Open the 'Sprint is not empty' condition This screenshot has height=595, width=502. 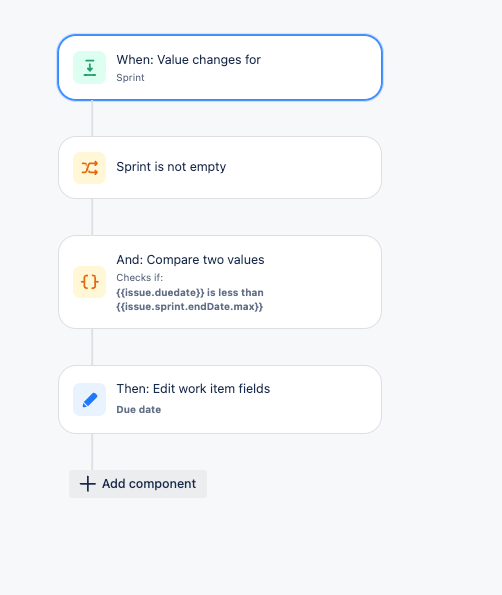click(220, 167)
